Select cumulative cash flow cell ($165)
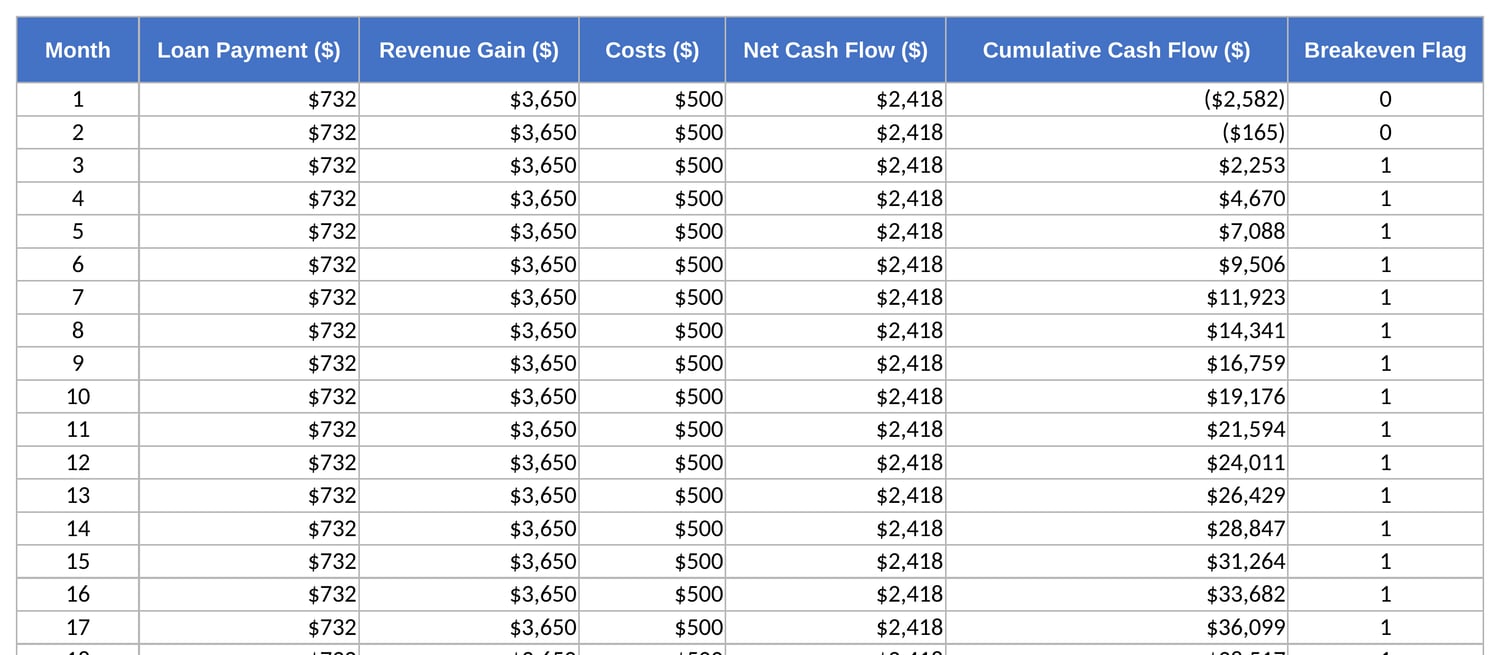This screenshot has height=655, width=1500. click(1117, 132)
